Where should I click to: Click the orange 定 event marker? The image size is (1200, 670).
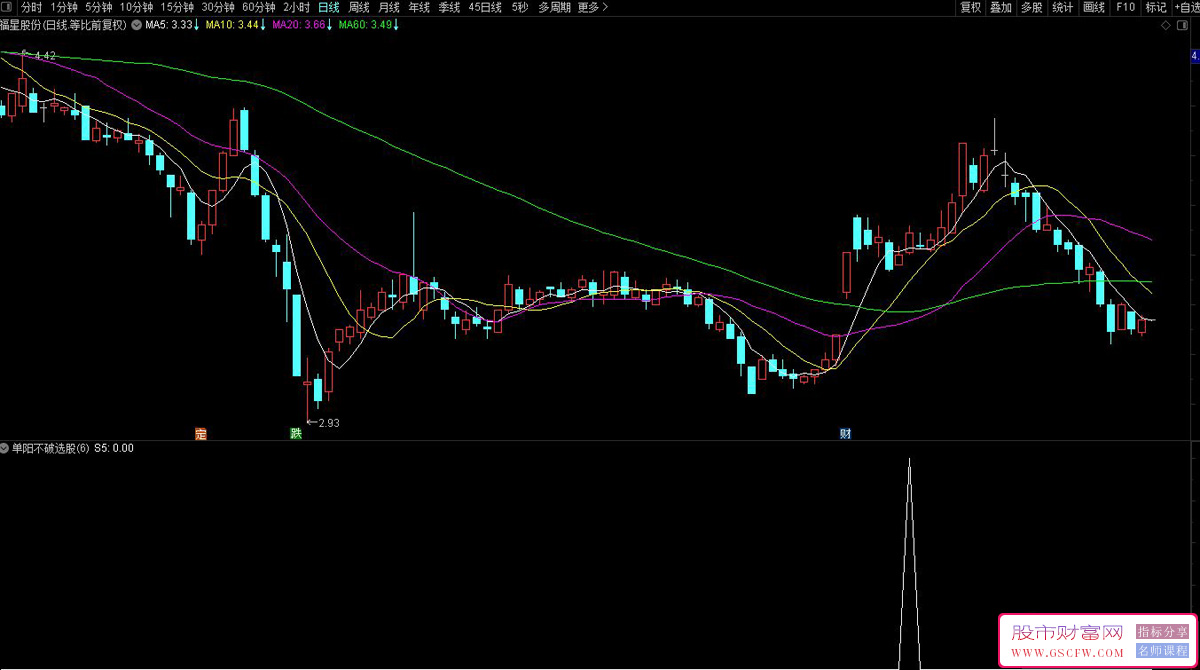click(201, 434)
